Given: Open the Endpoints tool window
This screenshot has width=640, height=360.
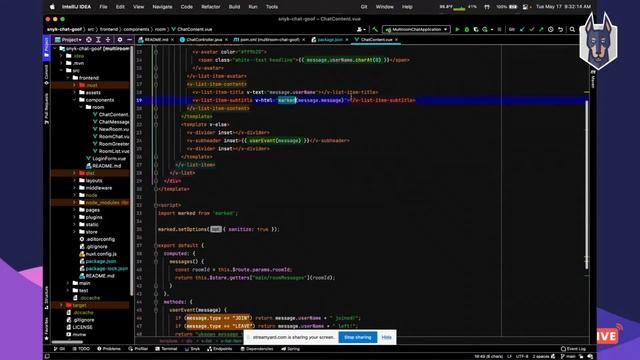Looking at the screenshot, I should pos(220,349).
